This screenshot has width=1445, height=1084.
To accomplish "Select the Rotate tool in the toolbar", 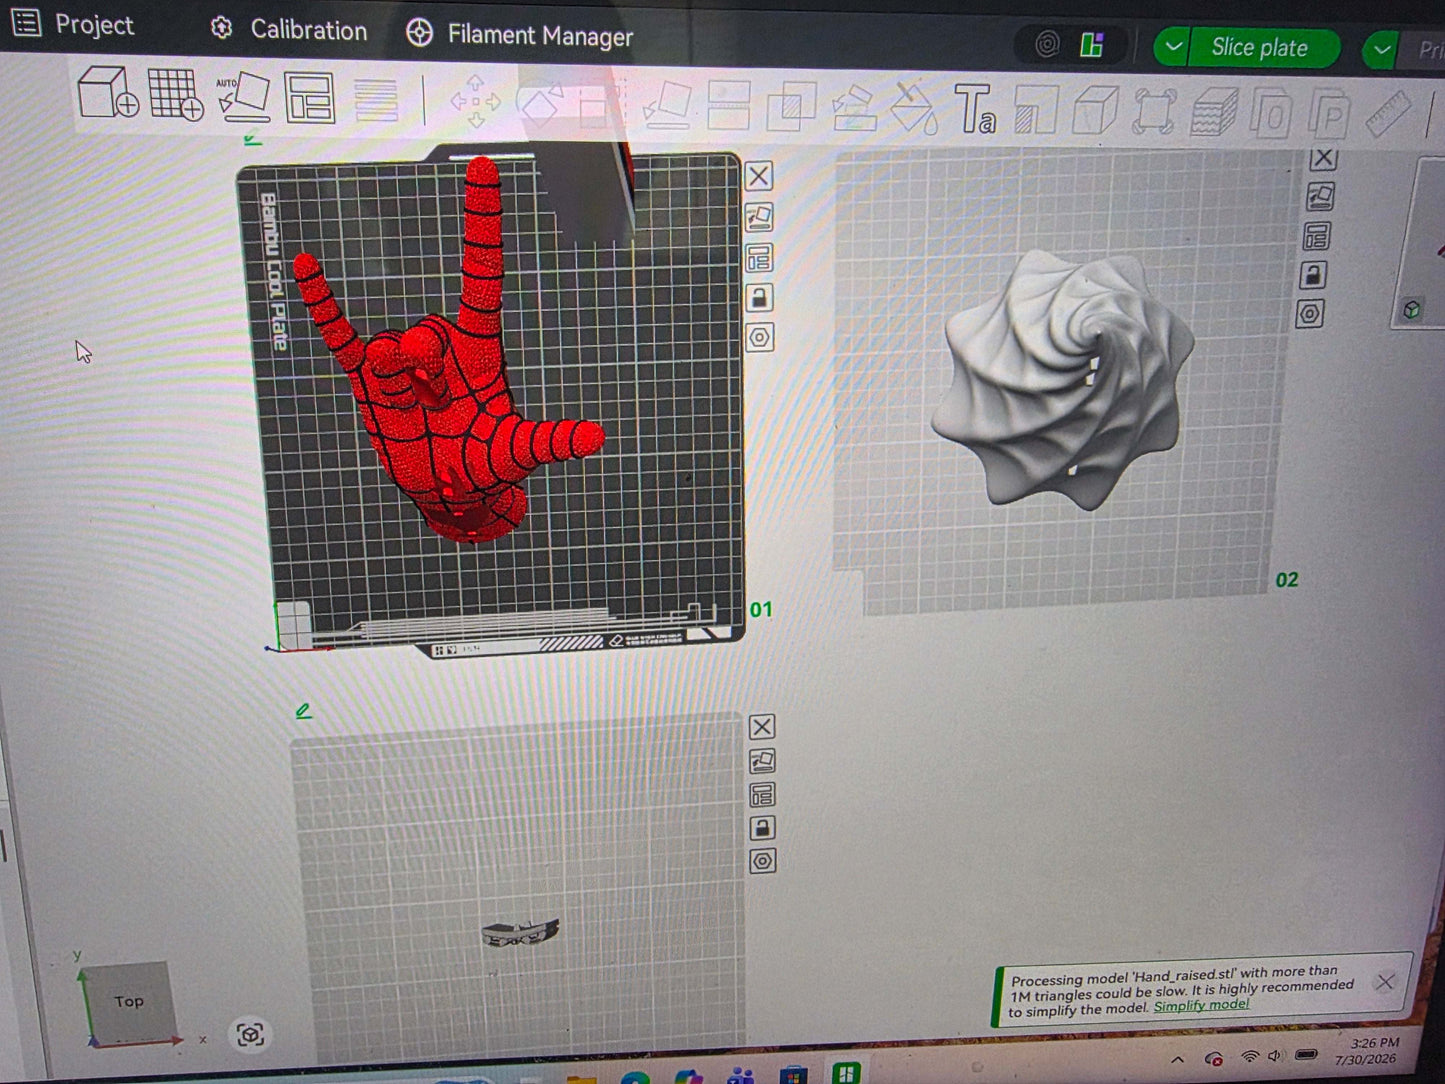I will click(x=541, y=103).
